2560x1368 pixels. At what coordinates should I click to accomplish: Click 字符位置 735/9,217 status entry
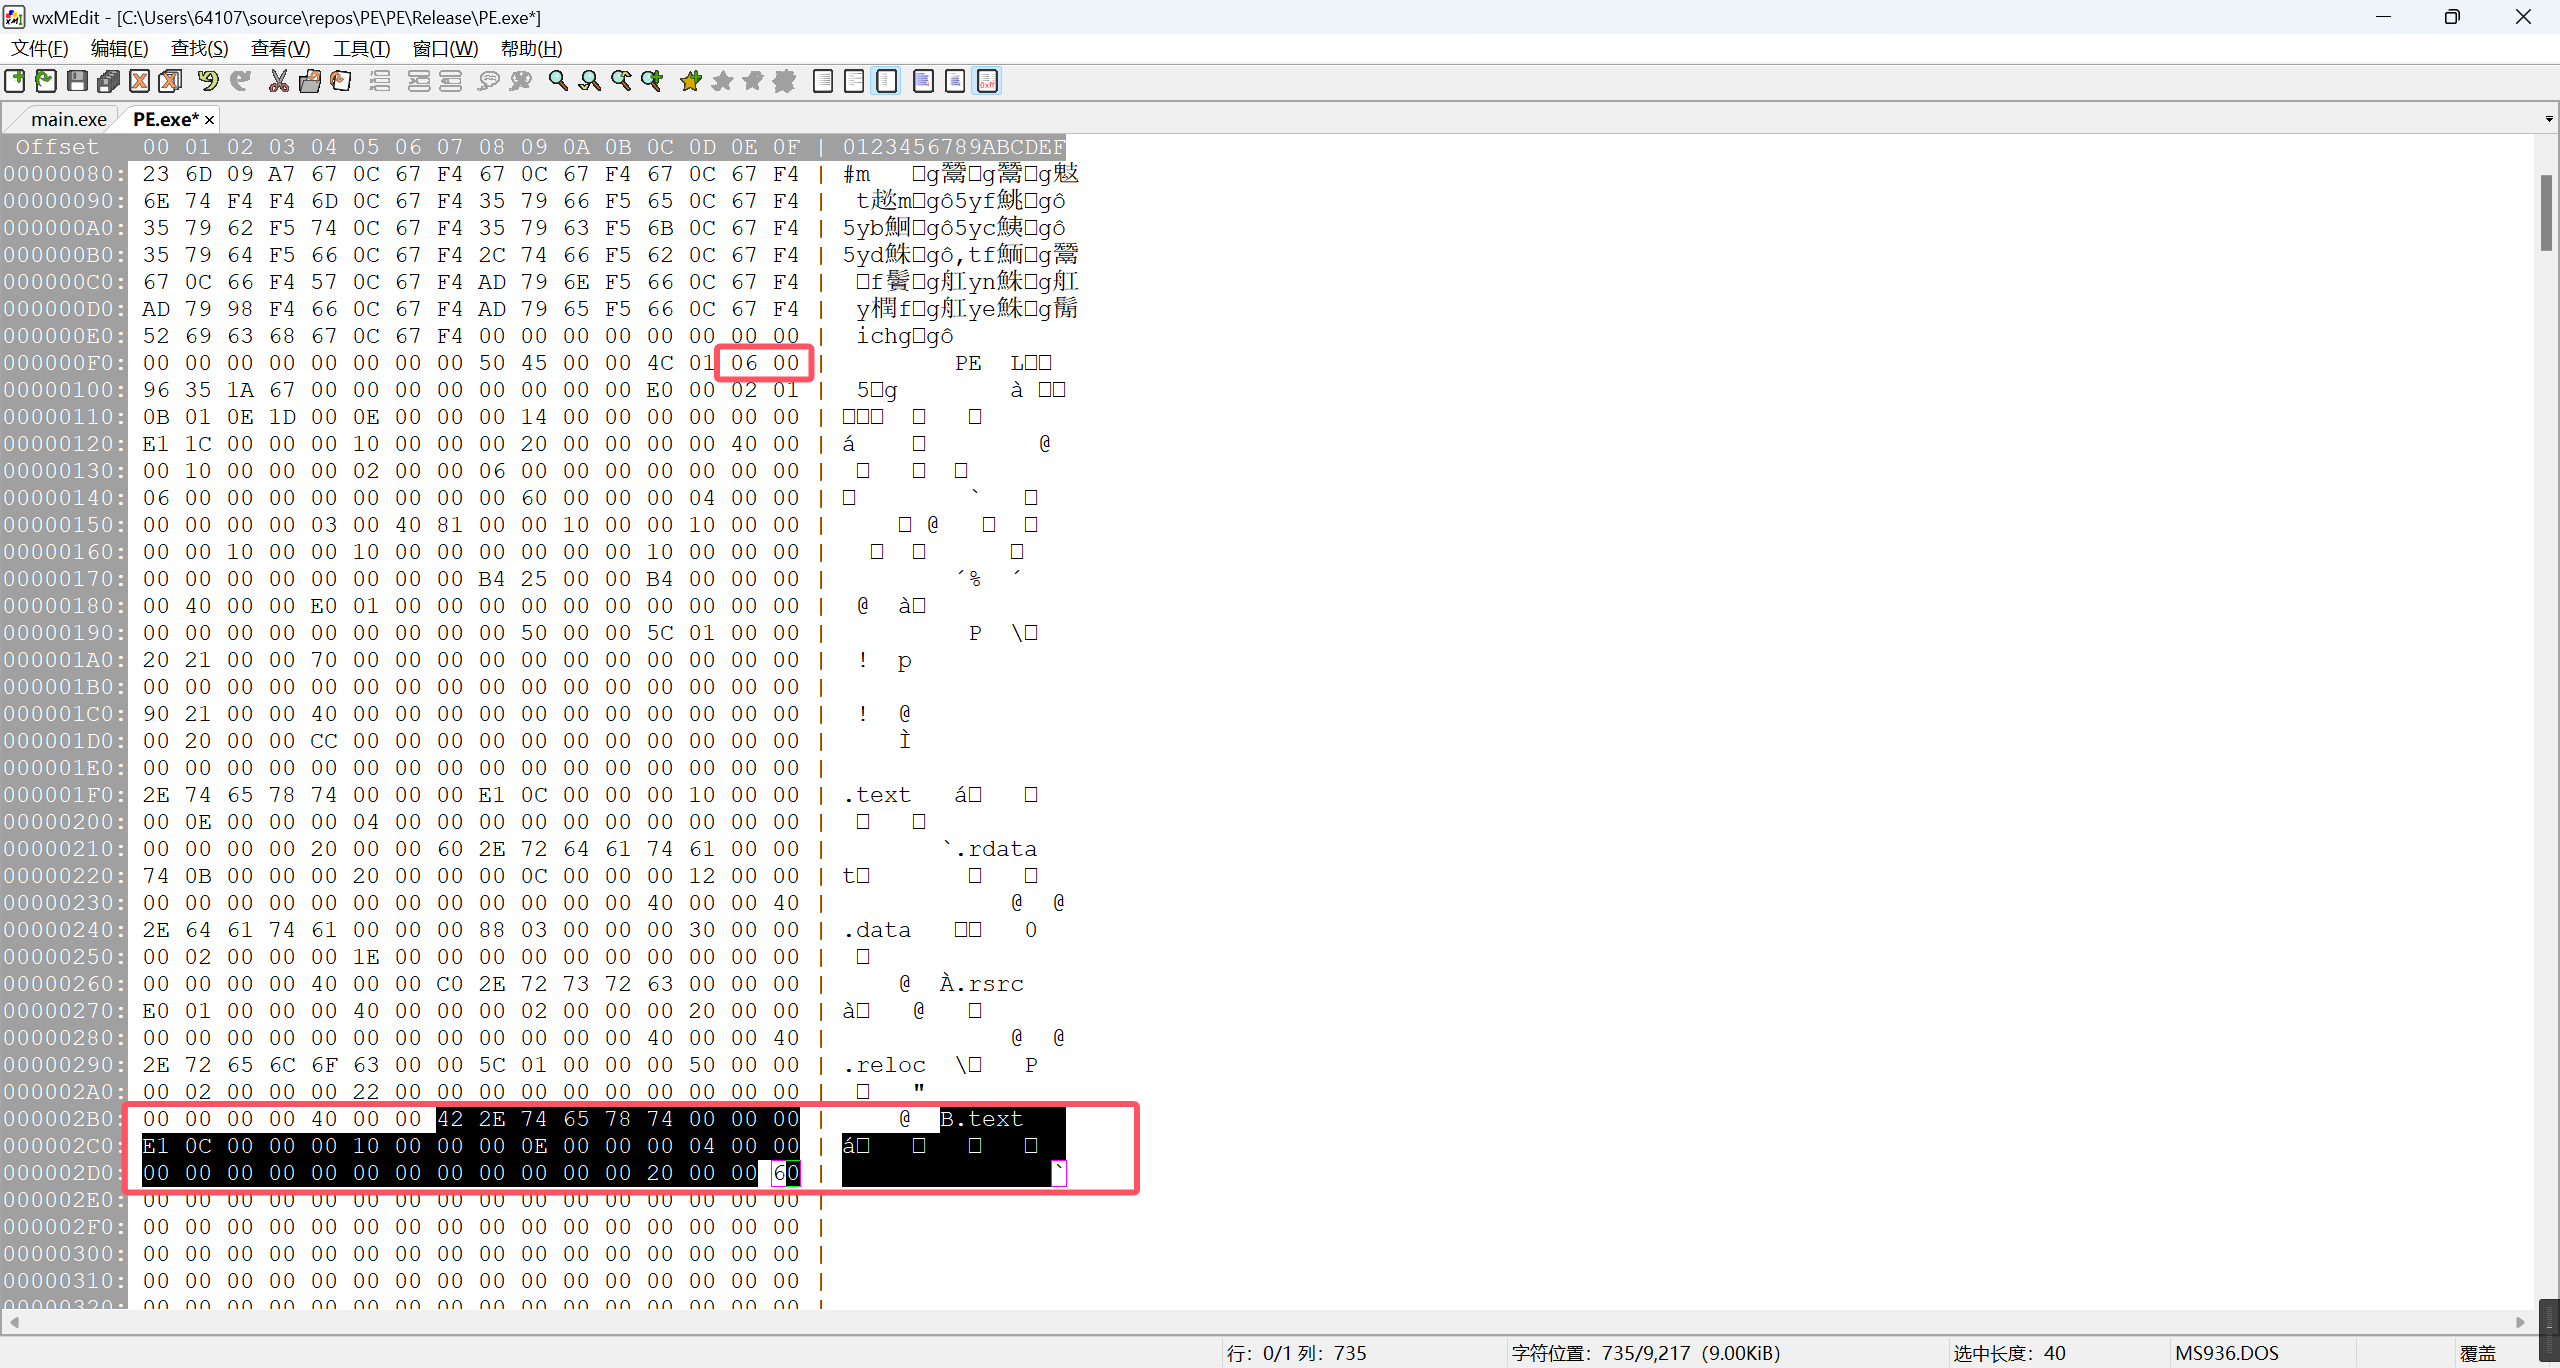tap(1646, 1353)
